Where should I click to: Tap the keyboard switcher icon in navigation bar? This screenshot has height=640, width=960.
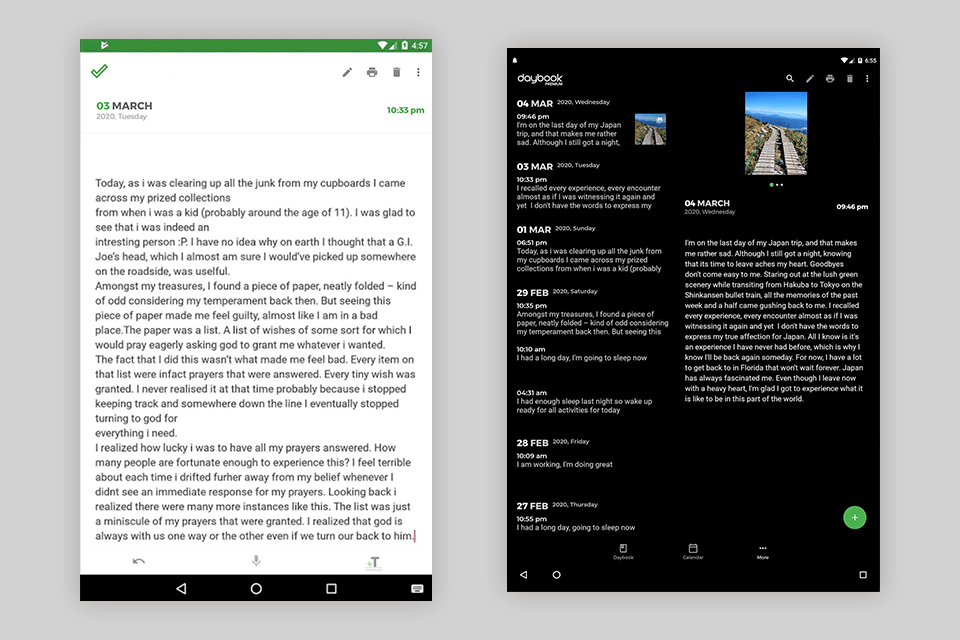pyautogui.click(x=417, y=589)
